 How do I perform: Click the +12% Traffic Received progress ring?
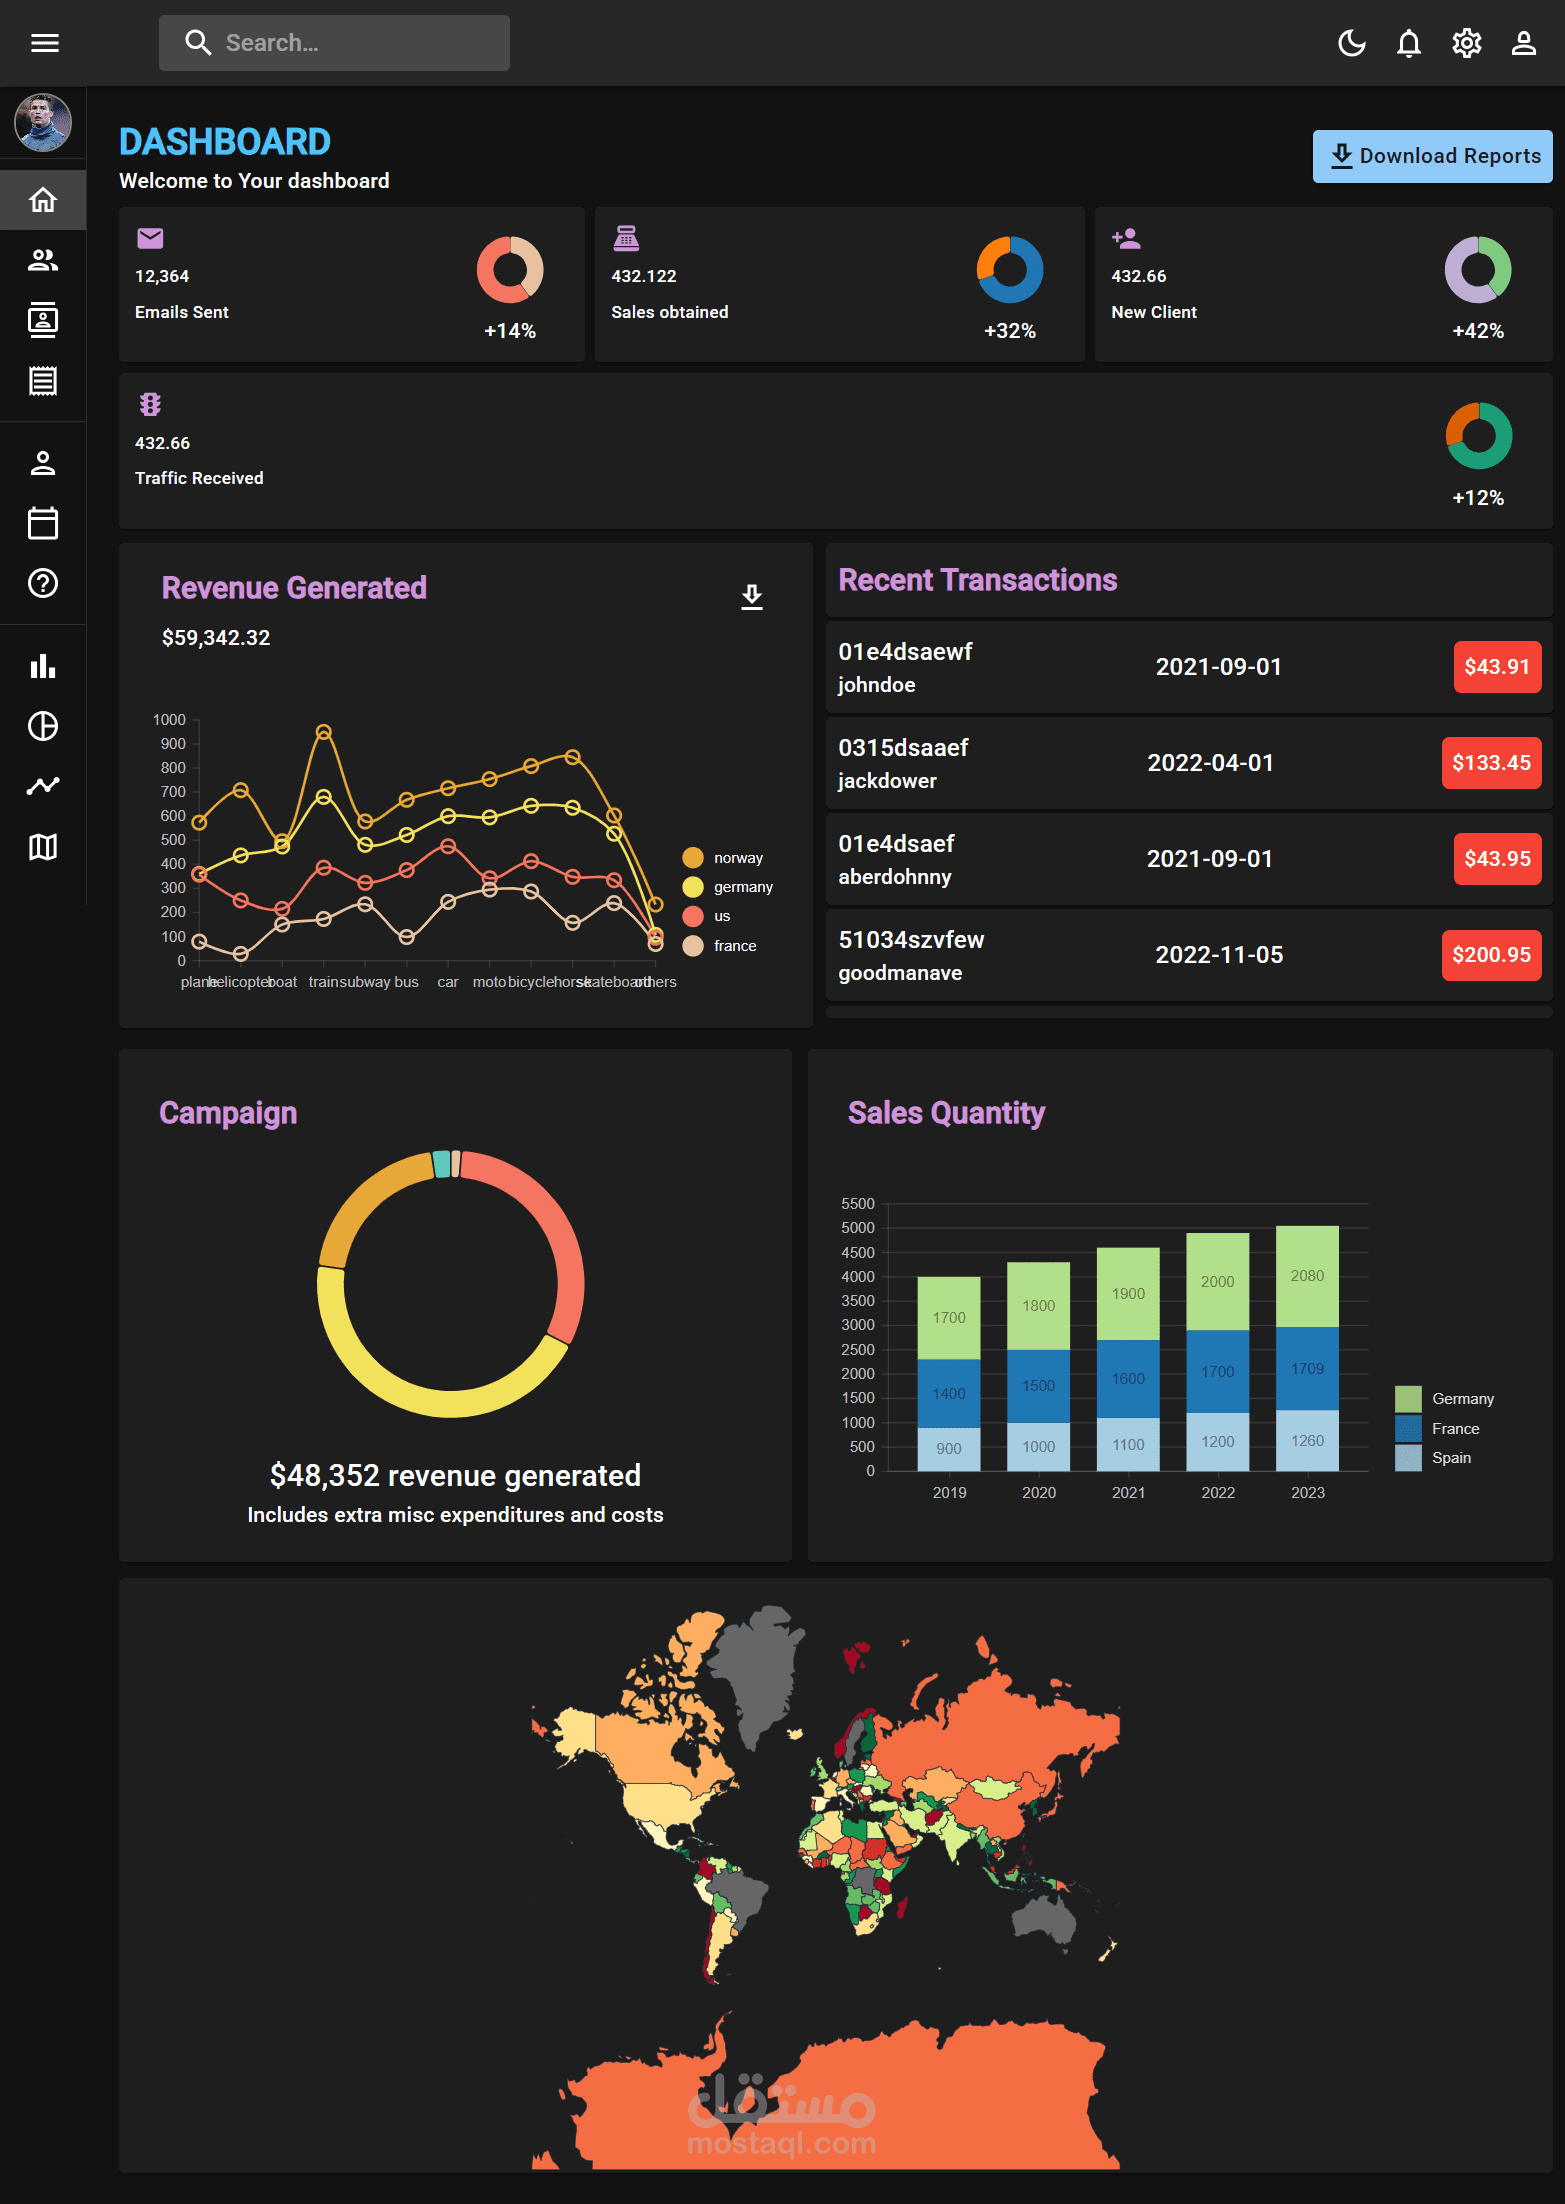point(1479,436)
